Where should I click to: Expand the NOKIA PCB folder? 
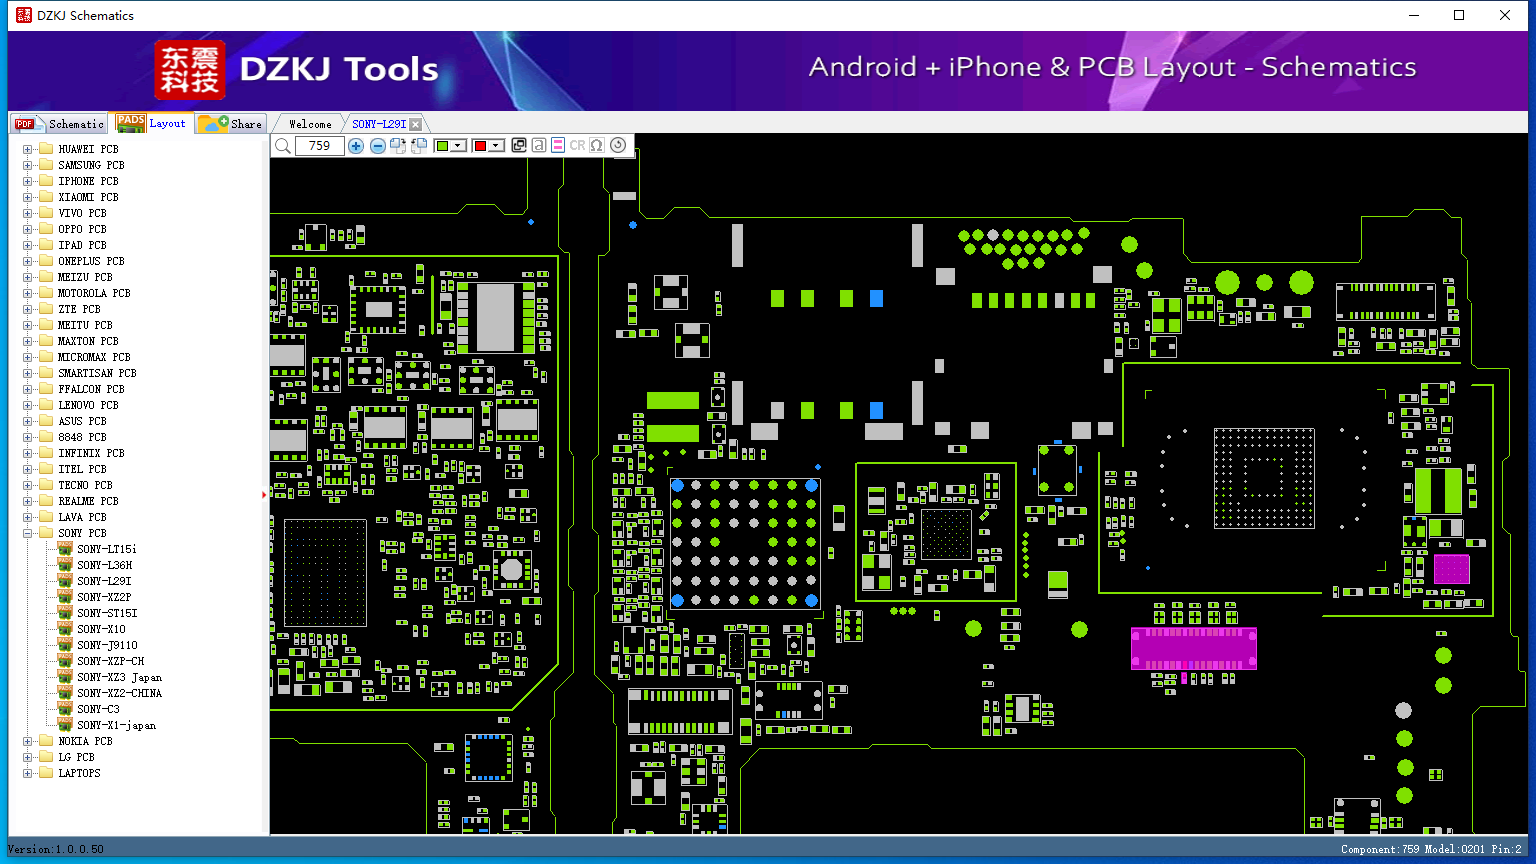click(28, 741)
